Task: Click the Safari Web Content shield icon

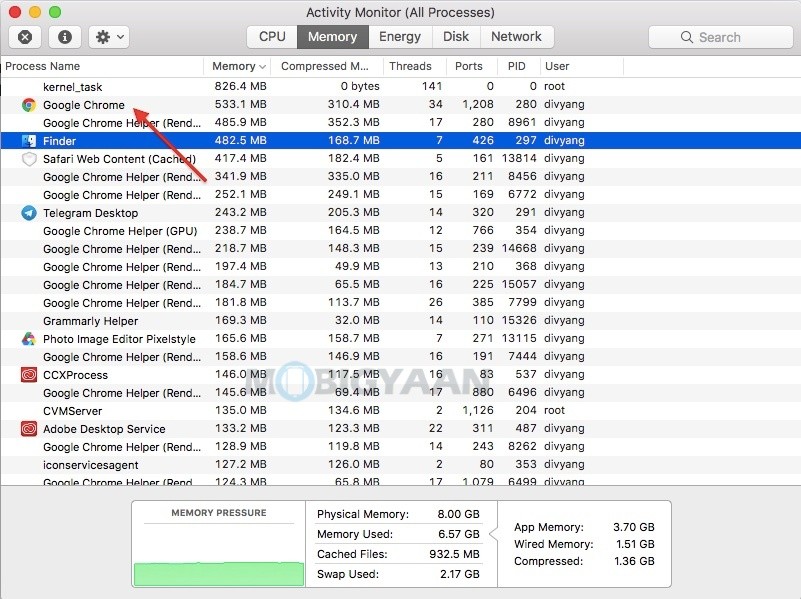Action: (29, 159)
